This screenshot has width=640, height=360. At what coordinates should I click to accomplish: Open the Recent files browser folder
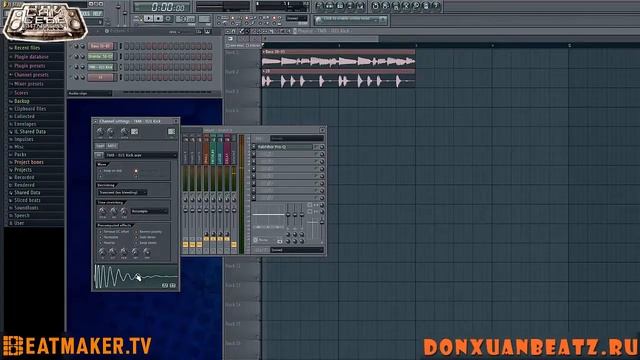(27, 48)
